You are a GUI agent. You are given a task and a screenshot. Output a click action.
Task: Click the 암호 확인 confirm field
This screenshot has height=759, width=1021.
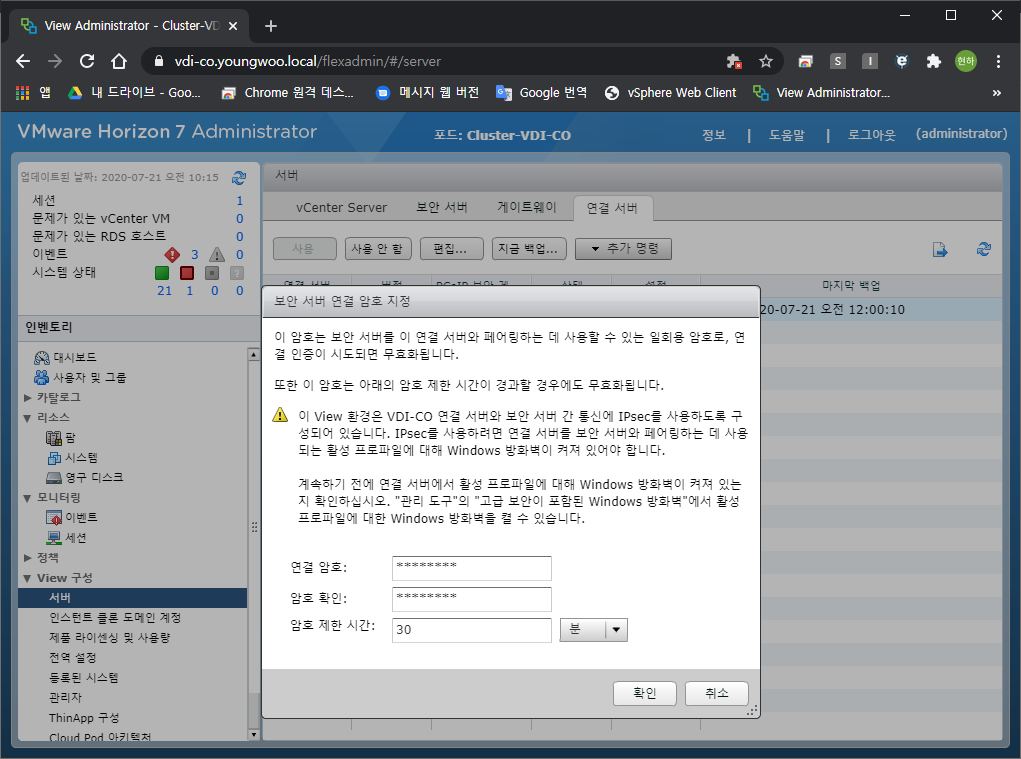471,599
